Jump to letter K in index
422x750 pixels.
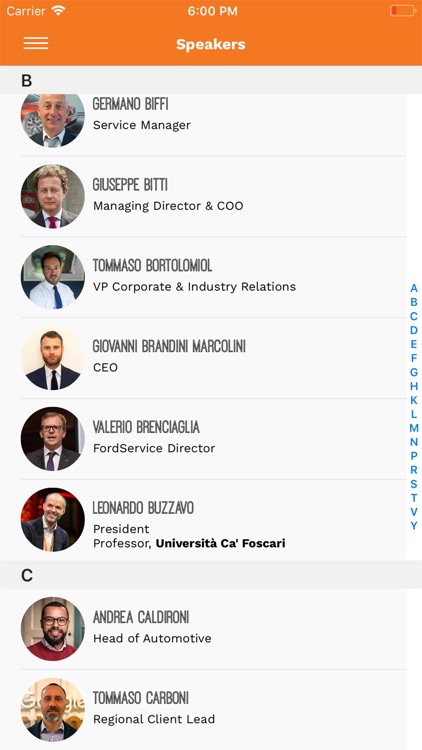click(414, 400)
